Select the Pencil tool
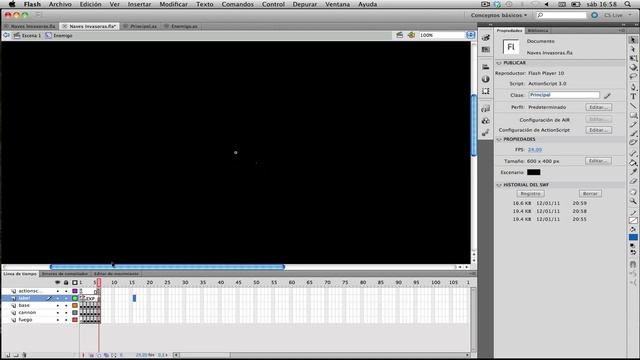This screenshot has width=640, height=360. (633, 124)
